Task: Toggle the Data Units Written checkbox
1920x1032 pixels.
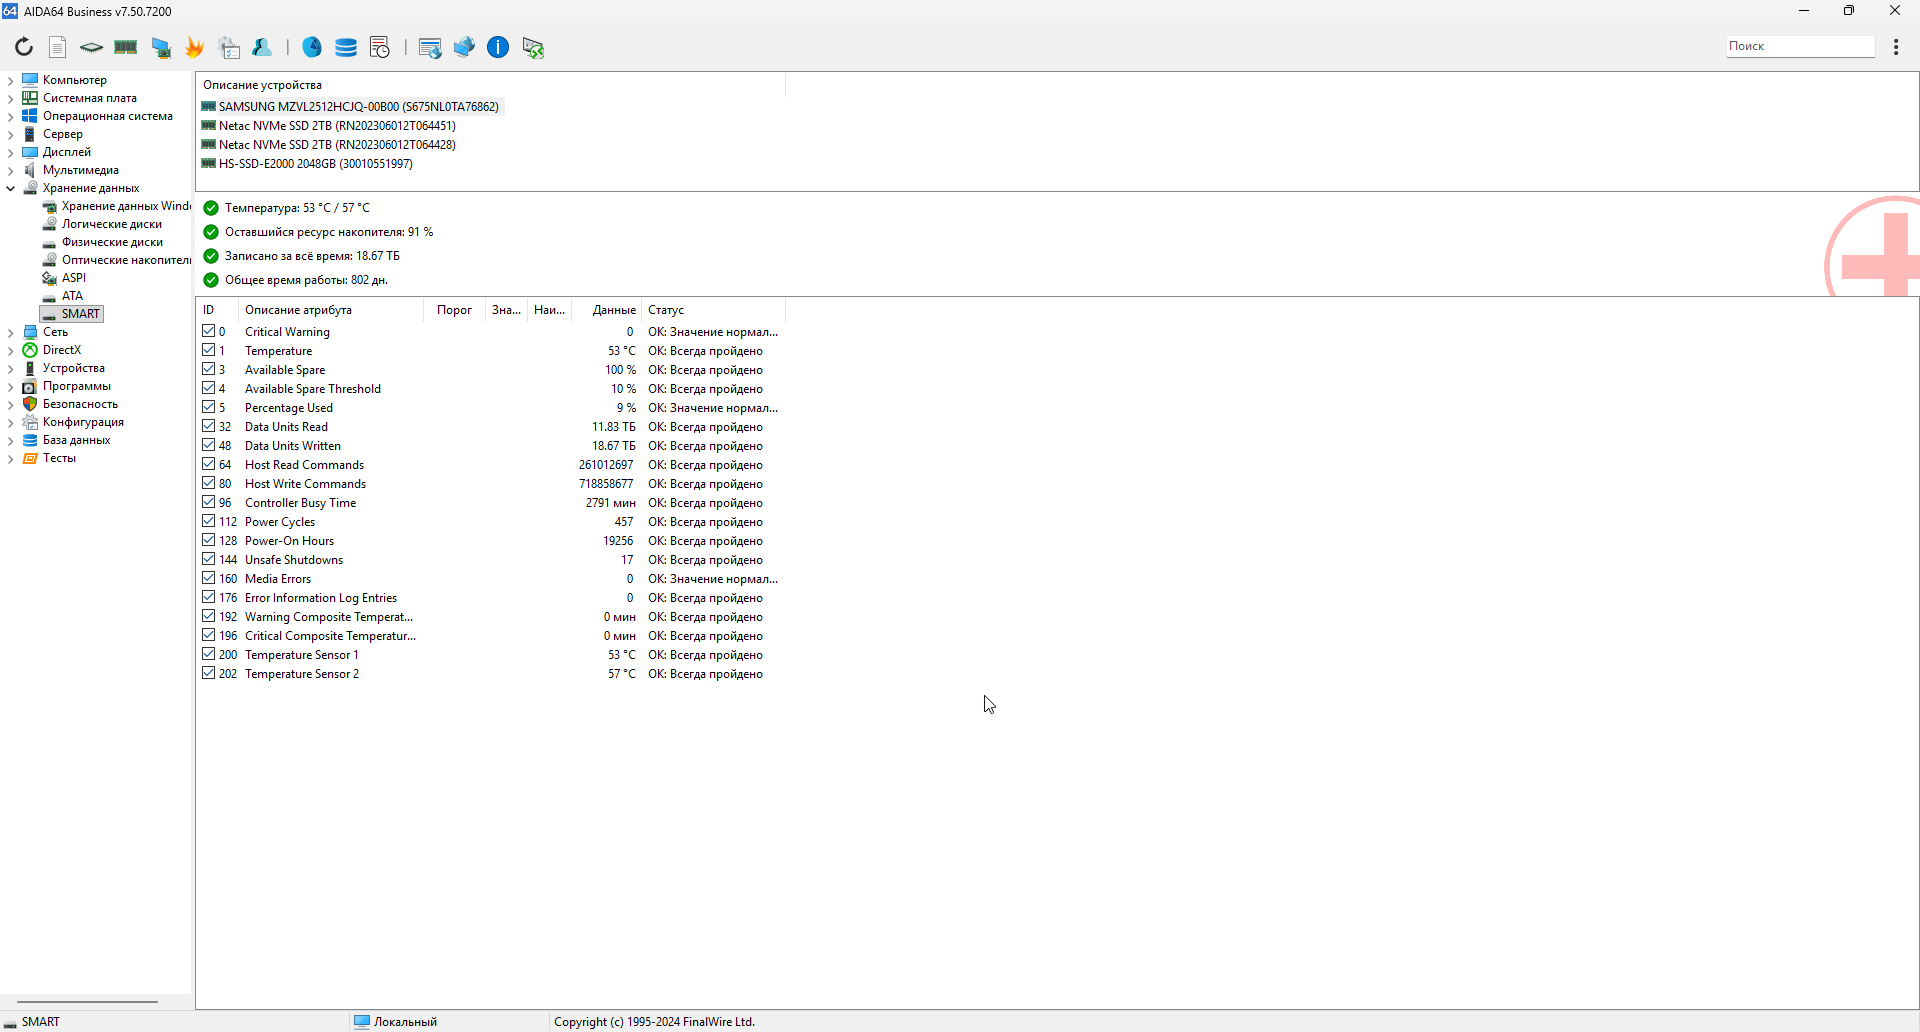Action: pyautogui.click(x=208, y=445)
